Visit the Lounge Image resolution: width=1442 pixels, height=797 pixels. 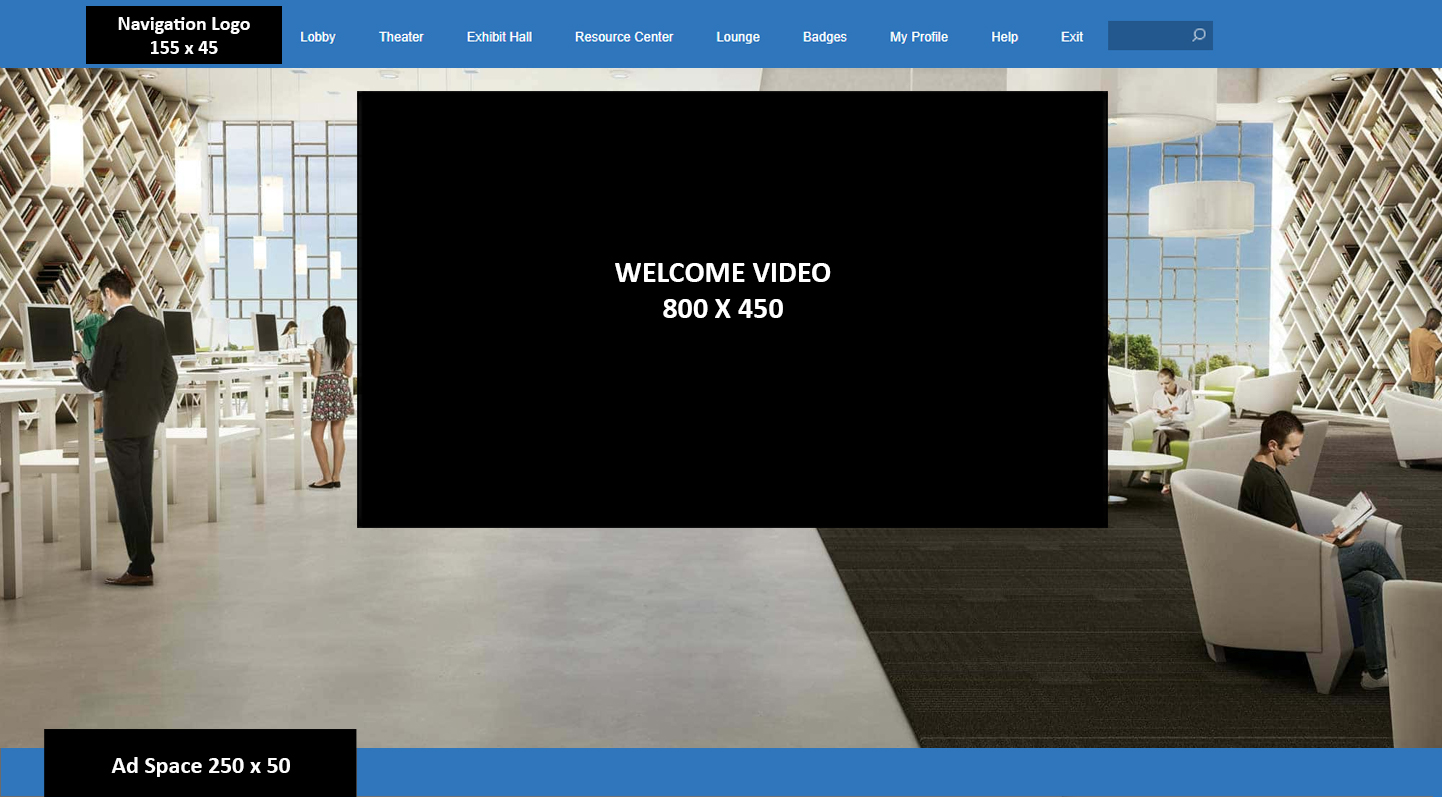pyautogui.click(x=738, y=37)
